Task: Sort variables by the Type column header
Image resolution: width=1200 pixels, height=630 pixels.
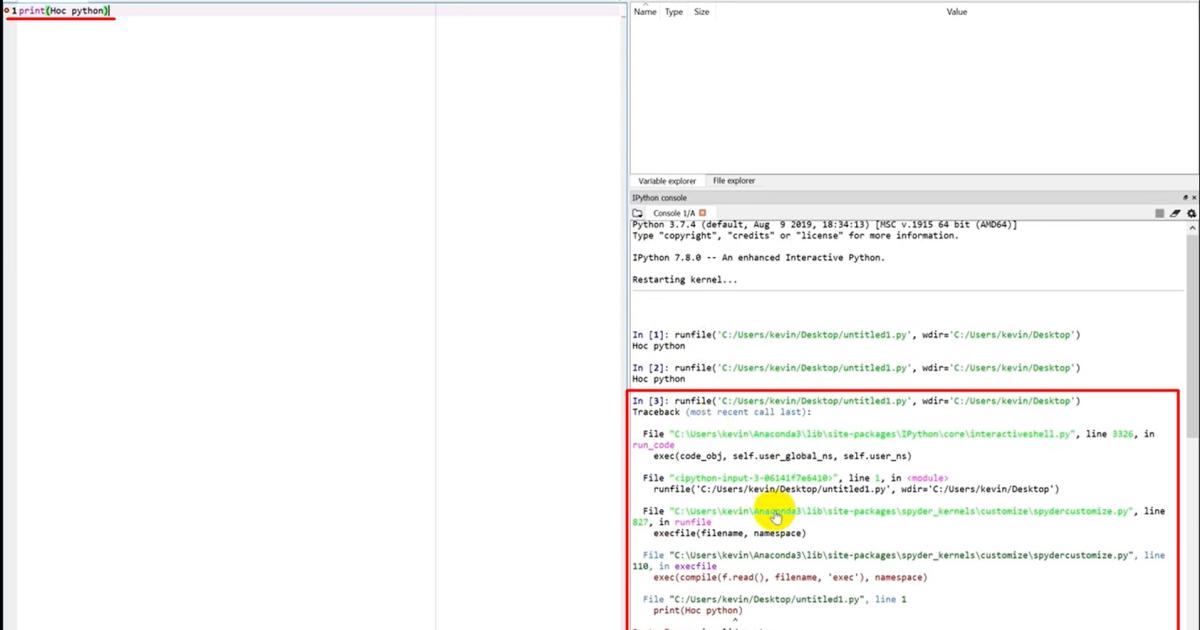Action: 672,11
